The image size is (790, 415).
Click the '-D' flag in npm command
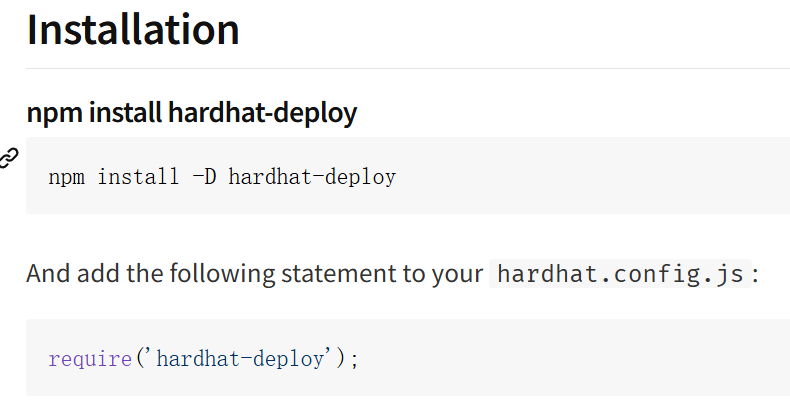click(204, 177)
